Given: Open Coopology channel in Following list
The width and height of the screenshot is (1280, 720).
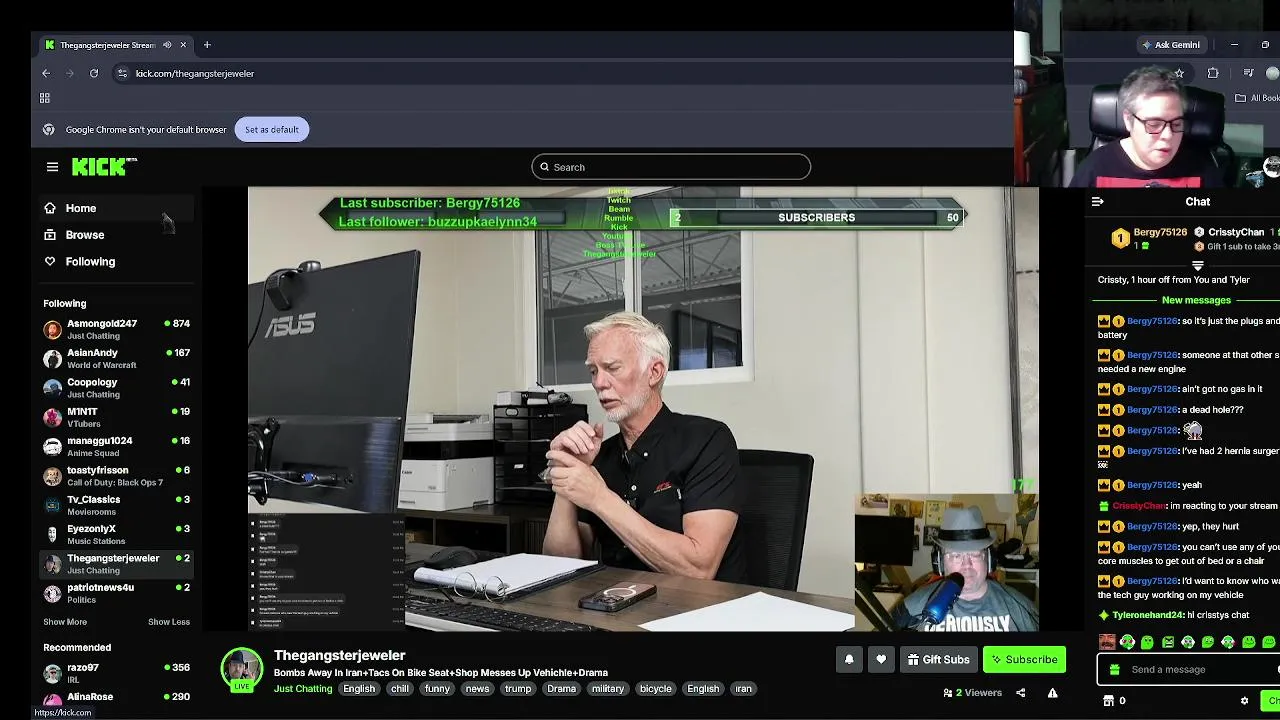Looking at the screenshot, I should pyautogui.click(x=116, y=388).
